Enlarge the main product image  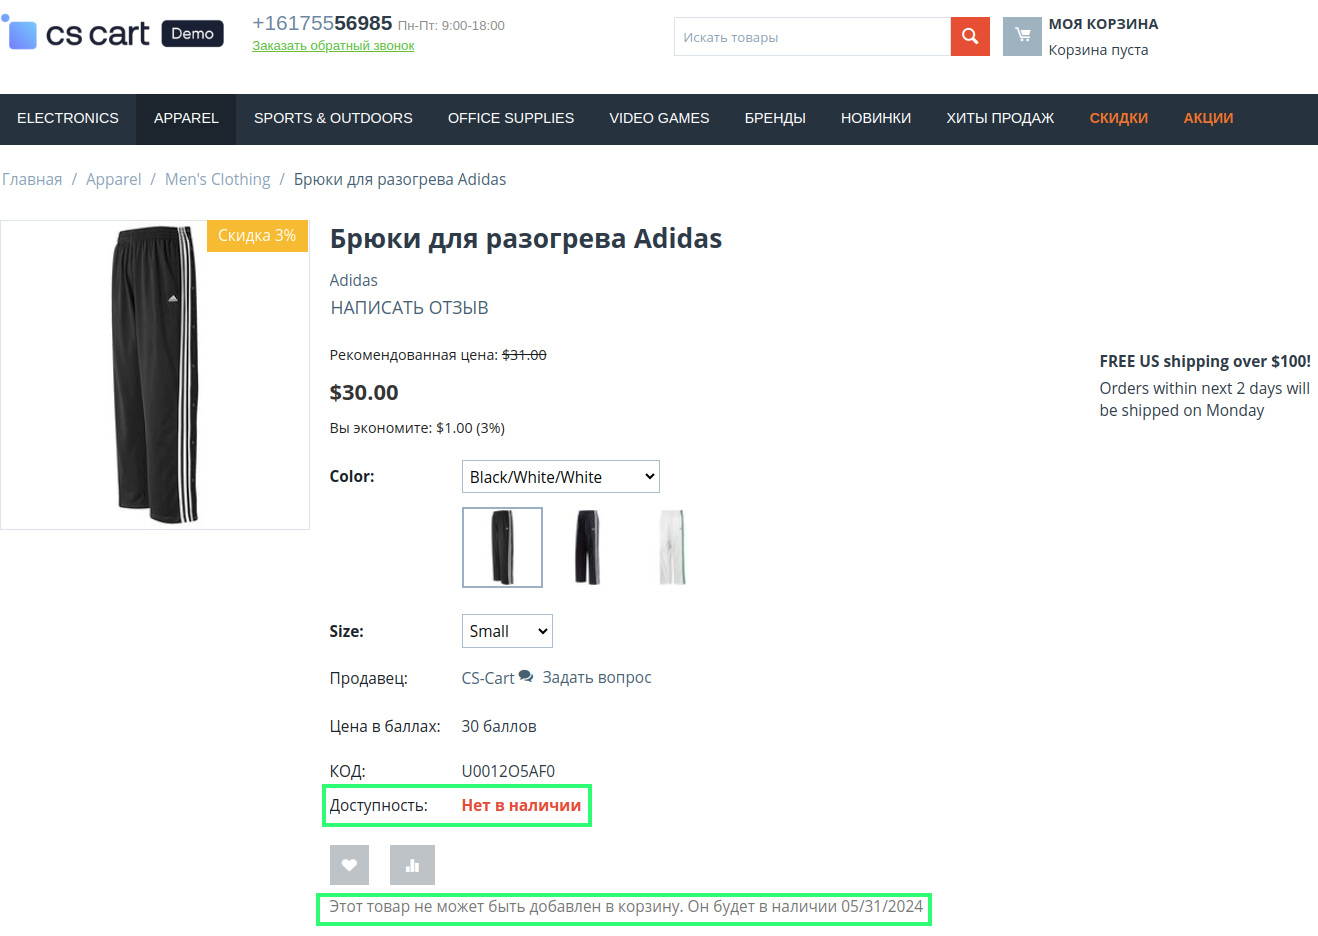tap(155, 375)
